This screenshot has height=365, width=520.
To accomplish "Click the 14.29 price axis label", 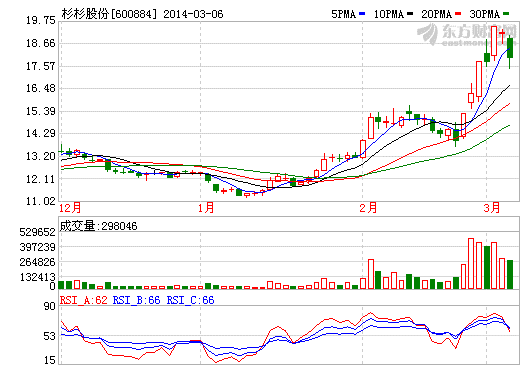I will click(x=41, y=134).
